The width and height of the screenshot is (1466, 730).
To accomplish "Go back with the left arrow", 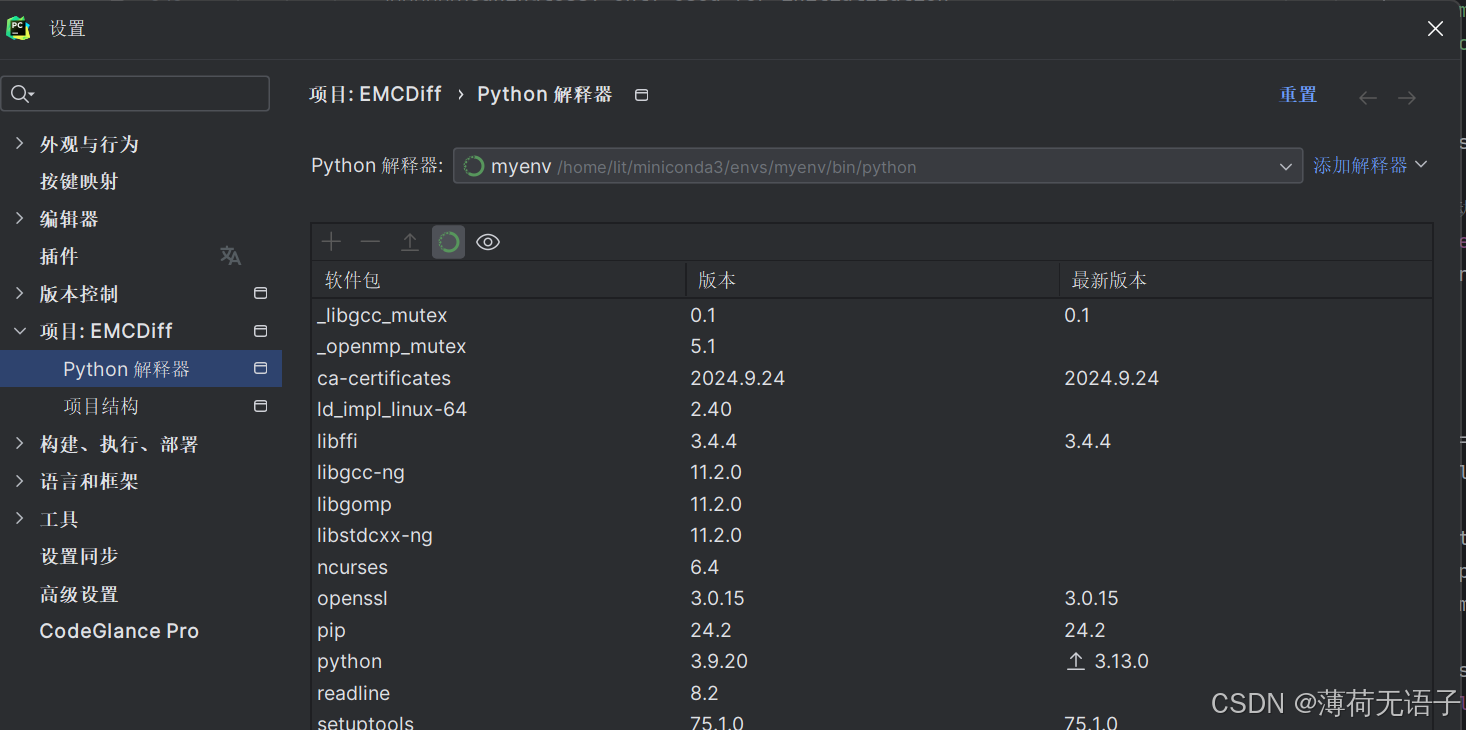I will click(1368, 98).
